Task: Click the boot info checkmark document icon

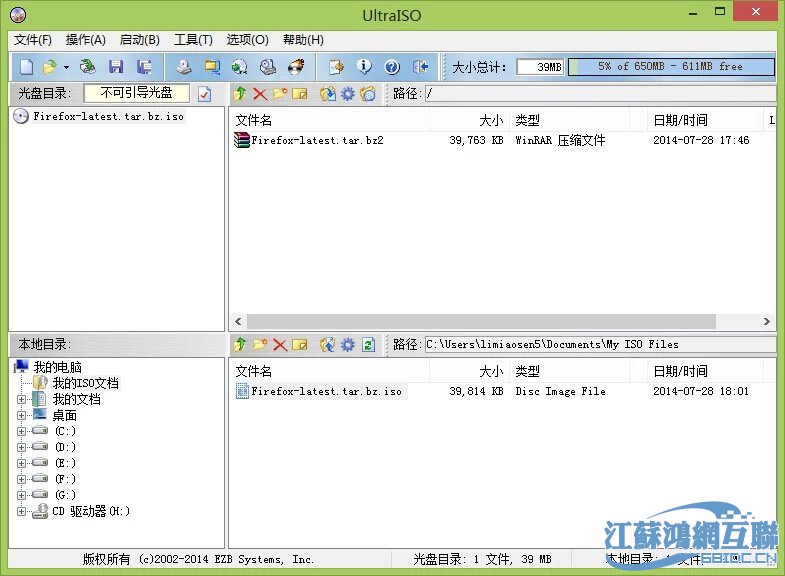Action: (x=204, y=94)
